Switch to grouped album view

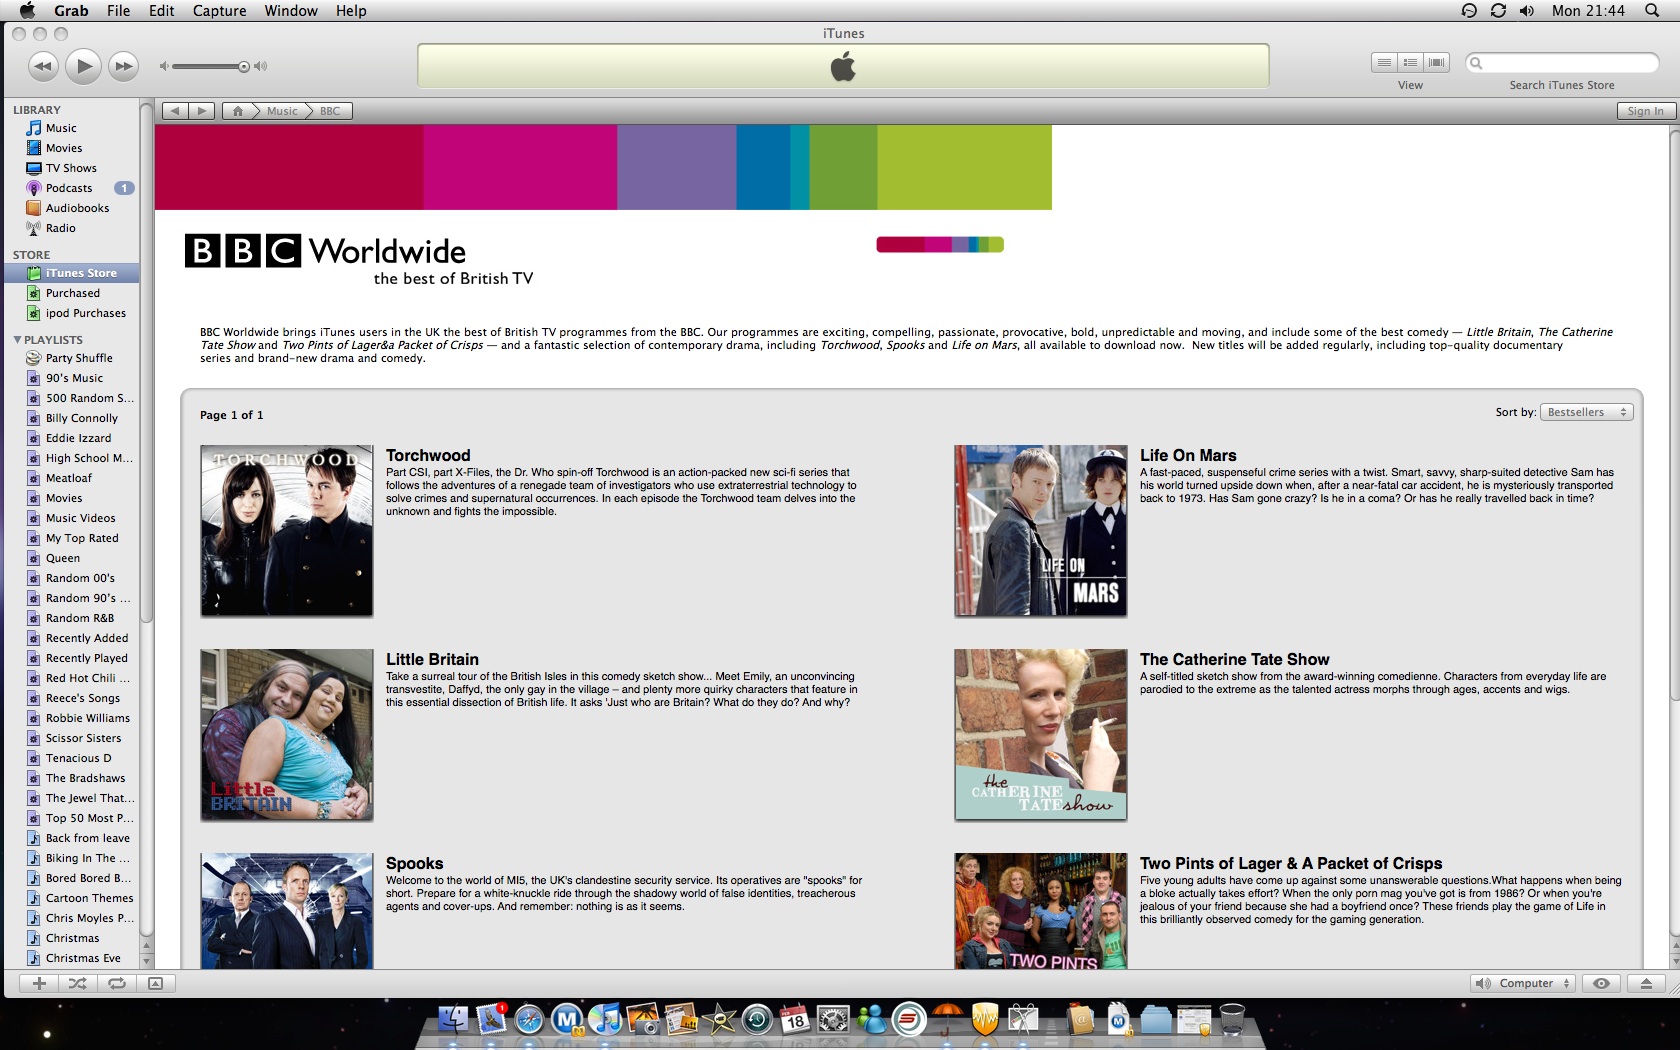click(1410, 62)
